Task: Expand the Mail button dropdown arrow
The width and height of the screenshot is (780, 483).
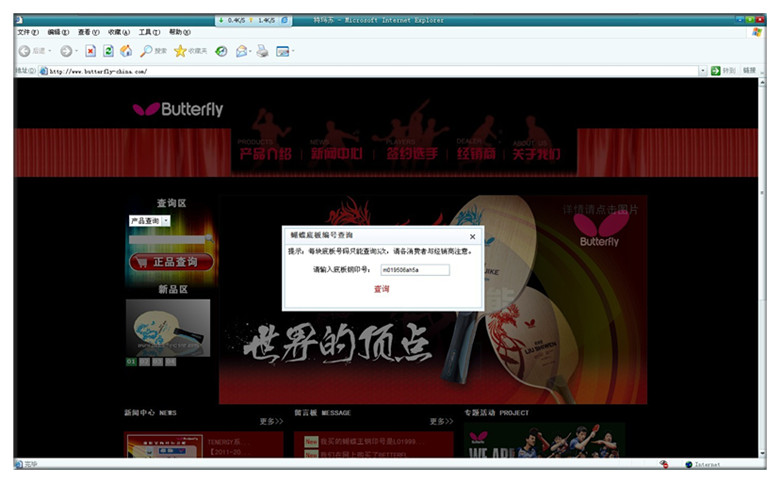Action: (x=250, y=51)
